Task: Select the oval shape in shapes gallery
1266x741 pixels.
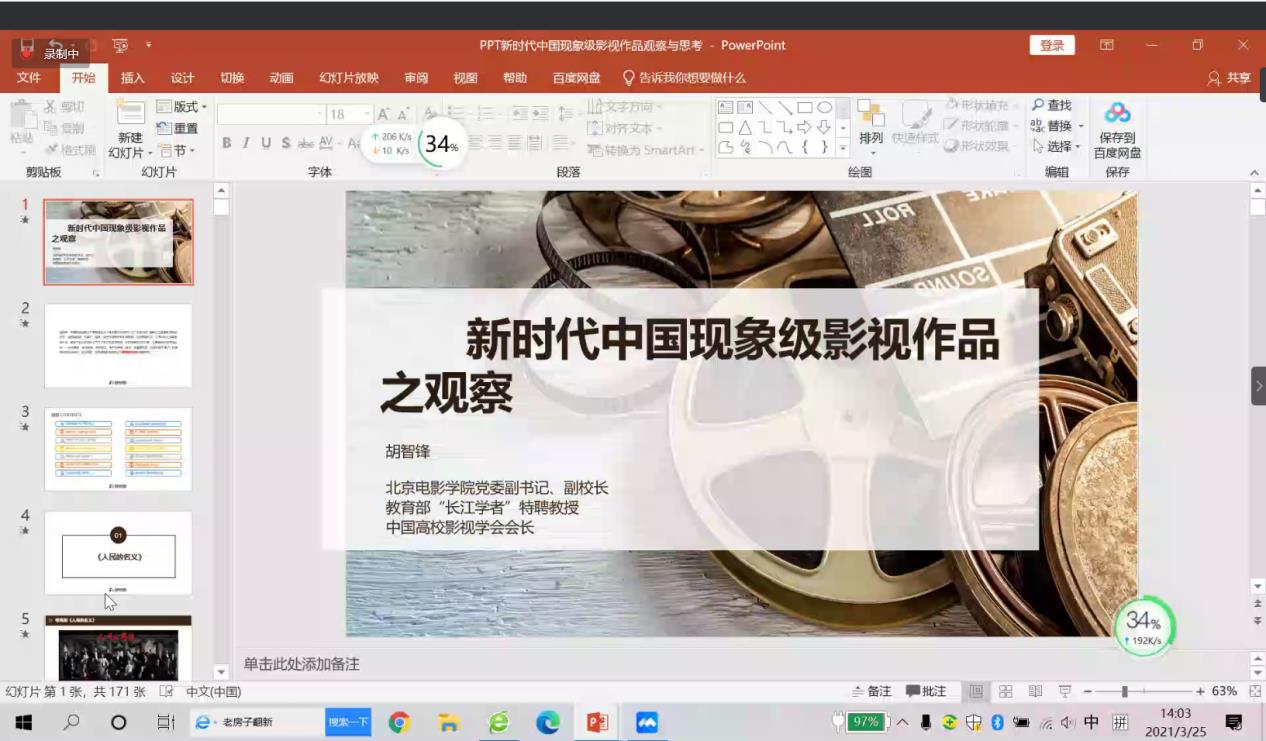Action: [x=824, y=108]
